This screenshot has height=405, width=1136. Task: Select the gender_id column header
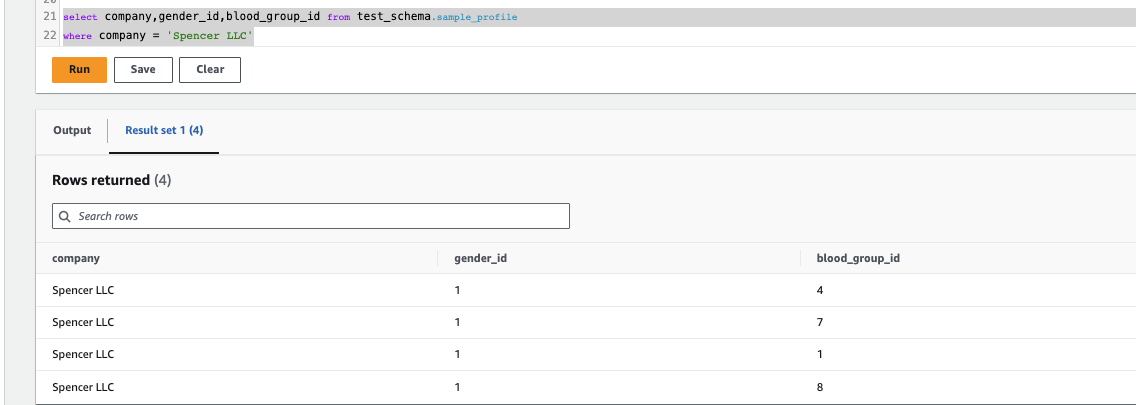pos(480,258)
